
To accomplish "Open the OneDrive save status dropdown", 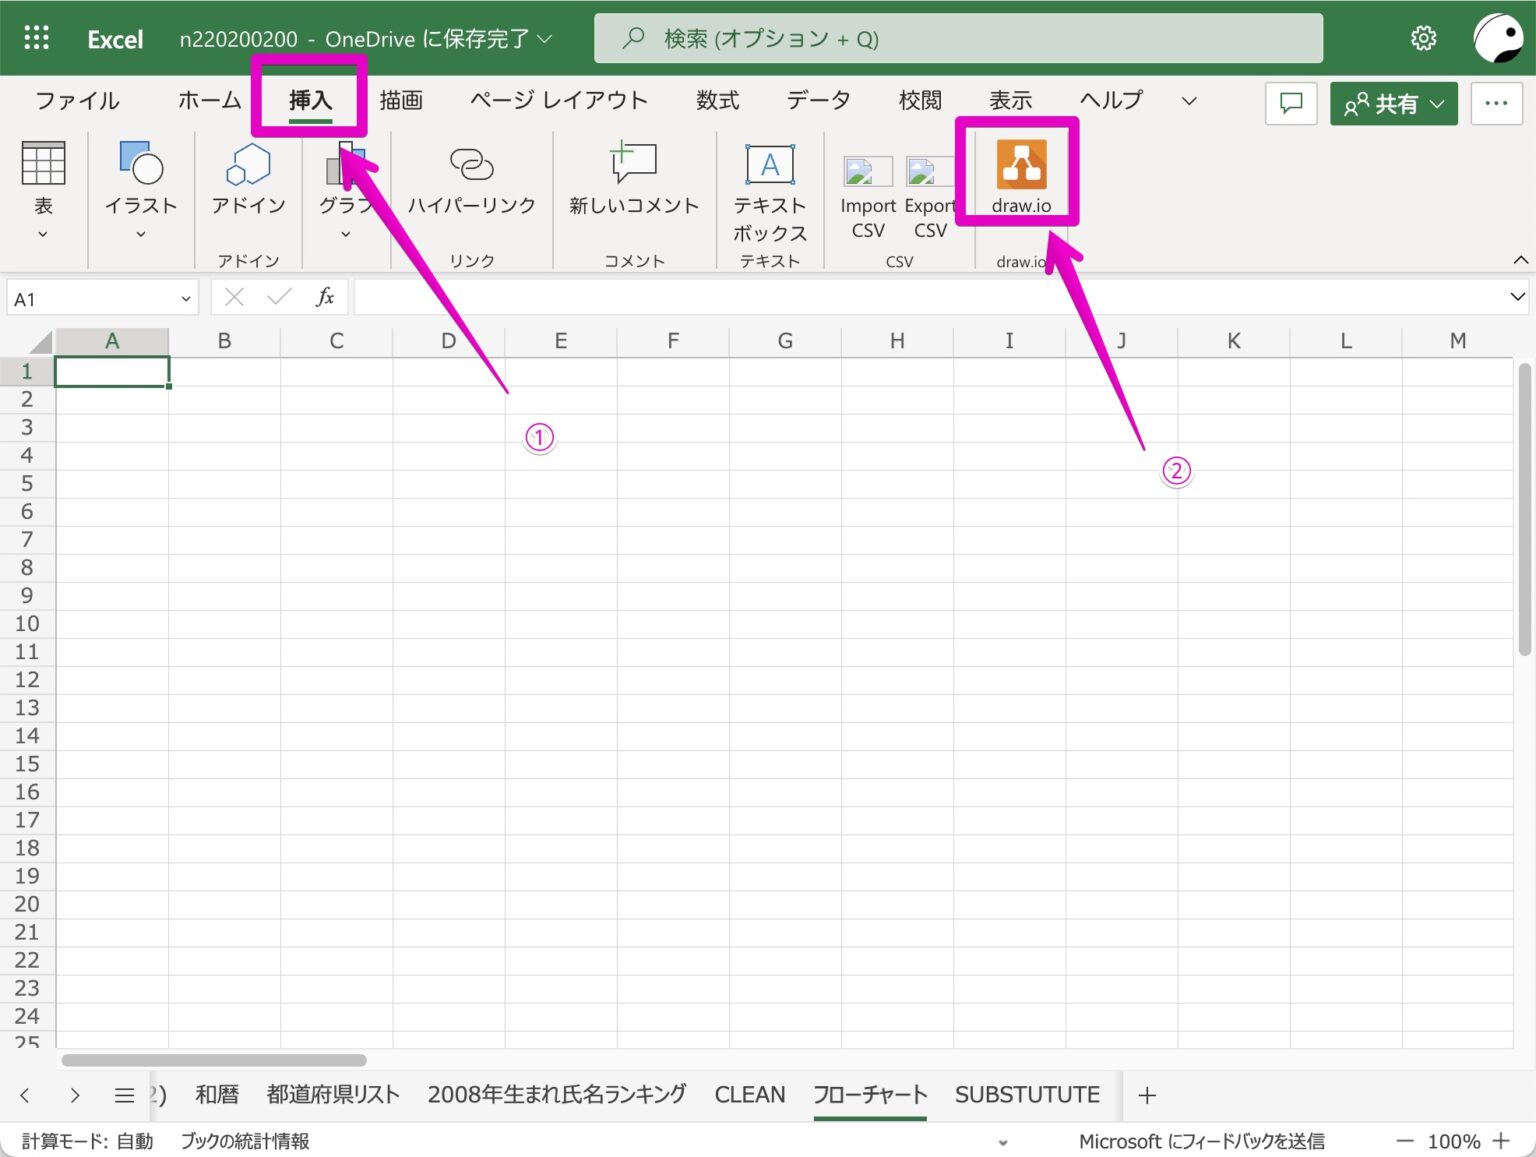I will tap(543, 39).
